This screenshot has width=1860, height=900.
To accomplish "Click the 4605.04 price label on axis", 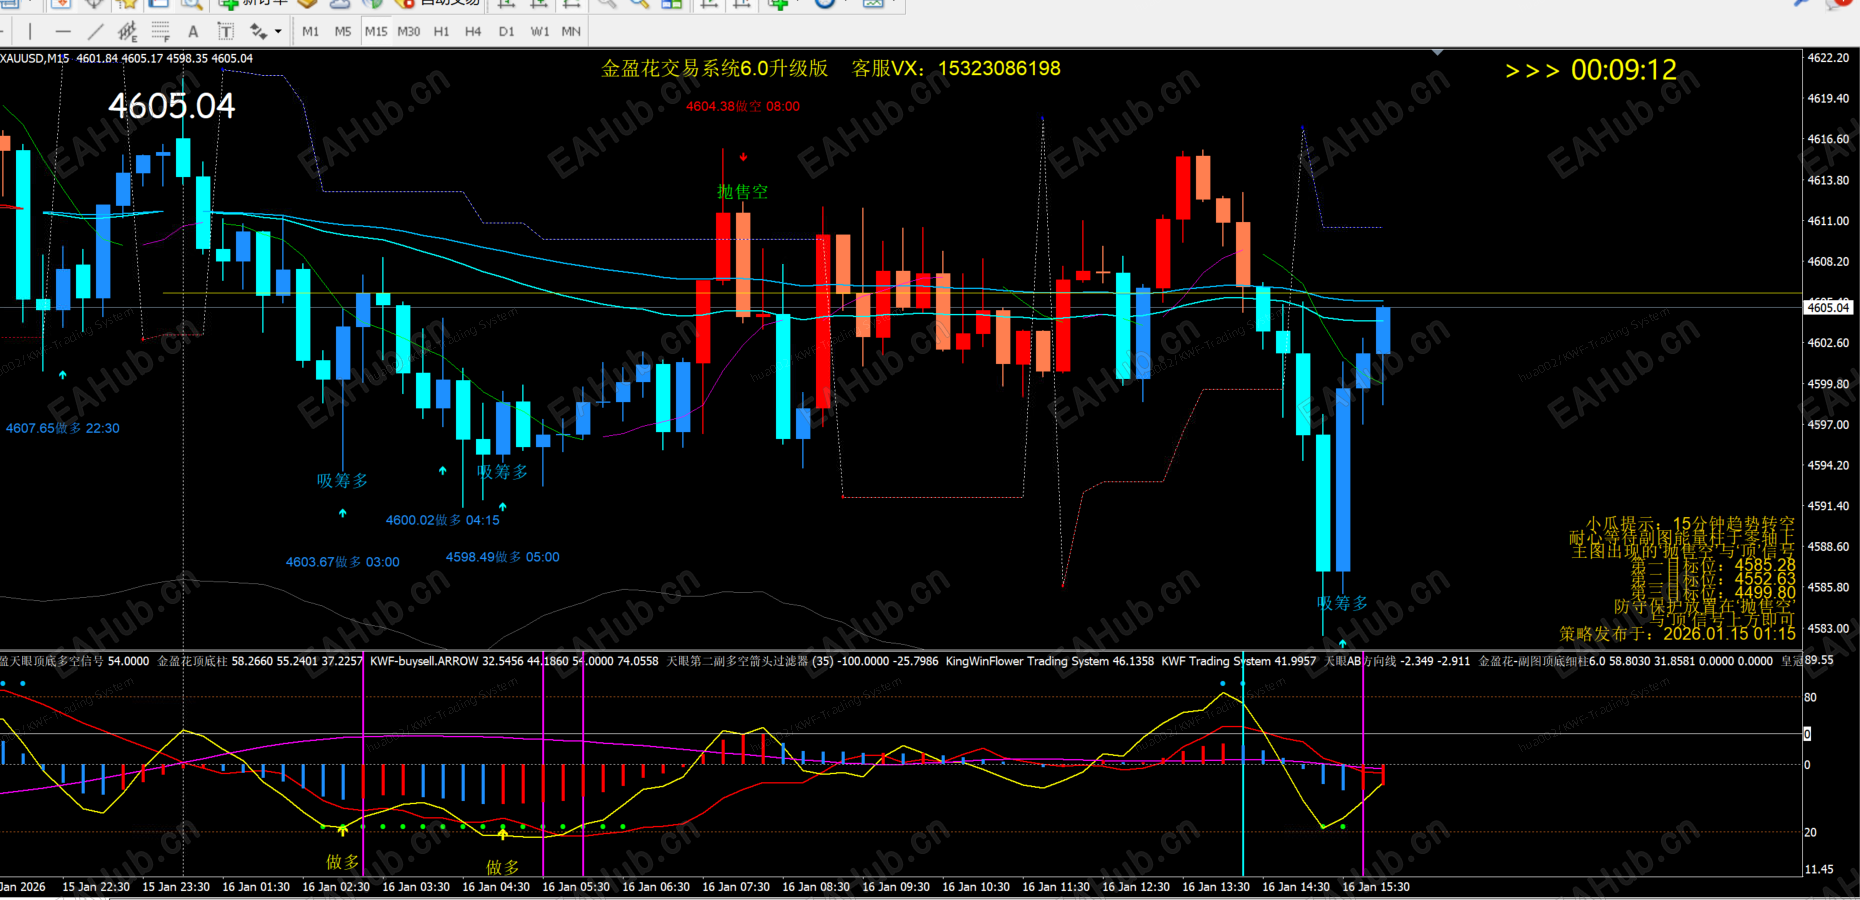I will (x=1828, y=307).
